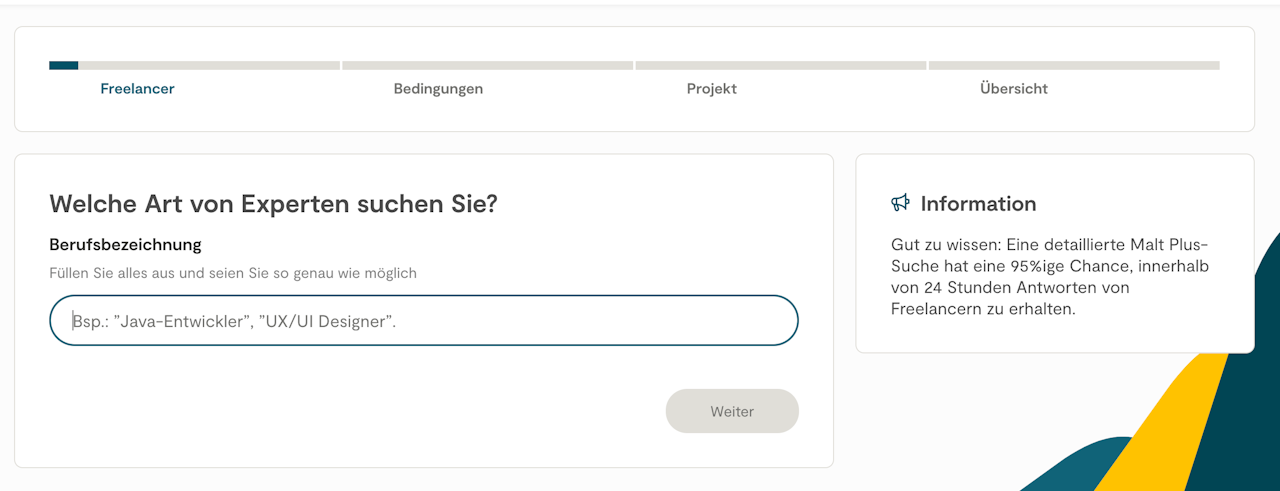Image resolution: width=1280 pixels, height=491 pixels.
Task: Click the heading 'Welche Art von Experten suchen Sie?'
Action: pos(273,204)
